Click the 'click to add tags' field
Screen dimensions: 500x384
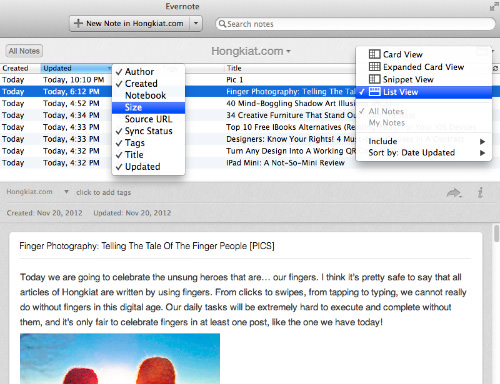103,192
